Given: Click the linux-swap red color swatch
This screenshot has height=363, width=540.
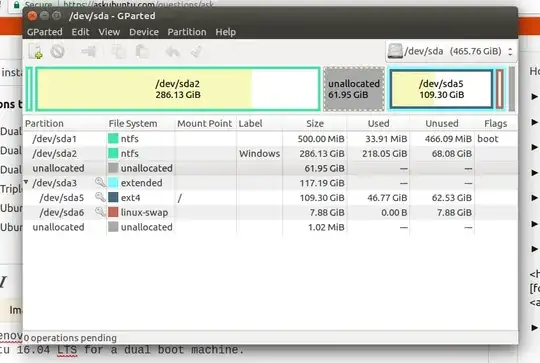Looking at the screenshot, I should click(113, 212).
